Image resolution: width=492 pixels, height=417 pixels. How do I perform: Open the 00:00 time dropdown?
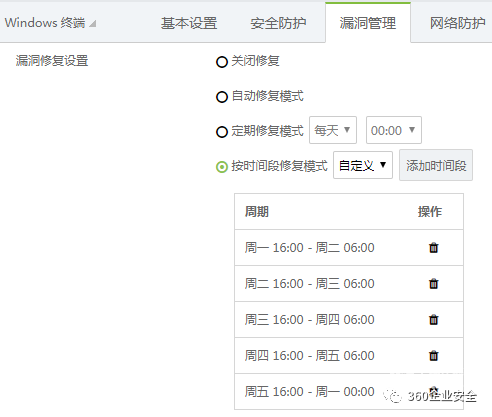[394, 130]
